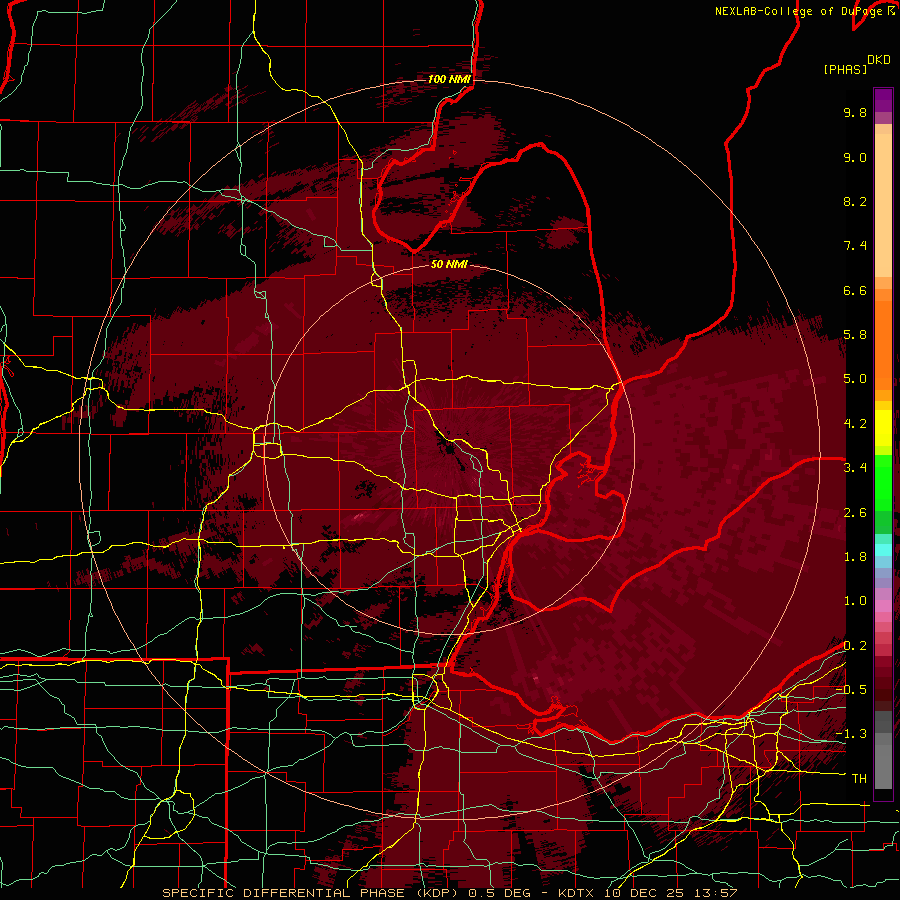This screenshot has height=900, width=900.
Task: Click the [PHAS] legend heading
Action: tap(845, 69)
